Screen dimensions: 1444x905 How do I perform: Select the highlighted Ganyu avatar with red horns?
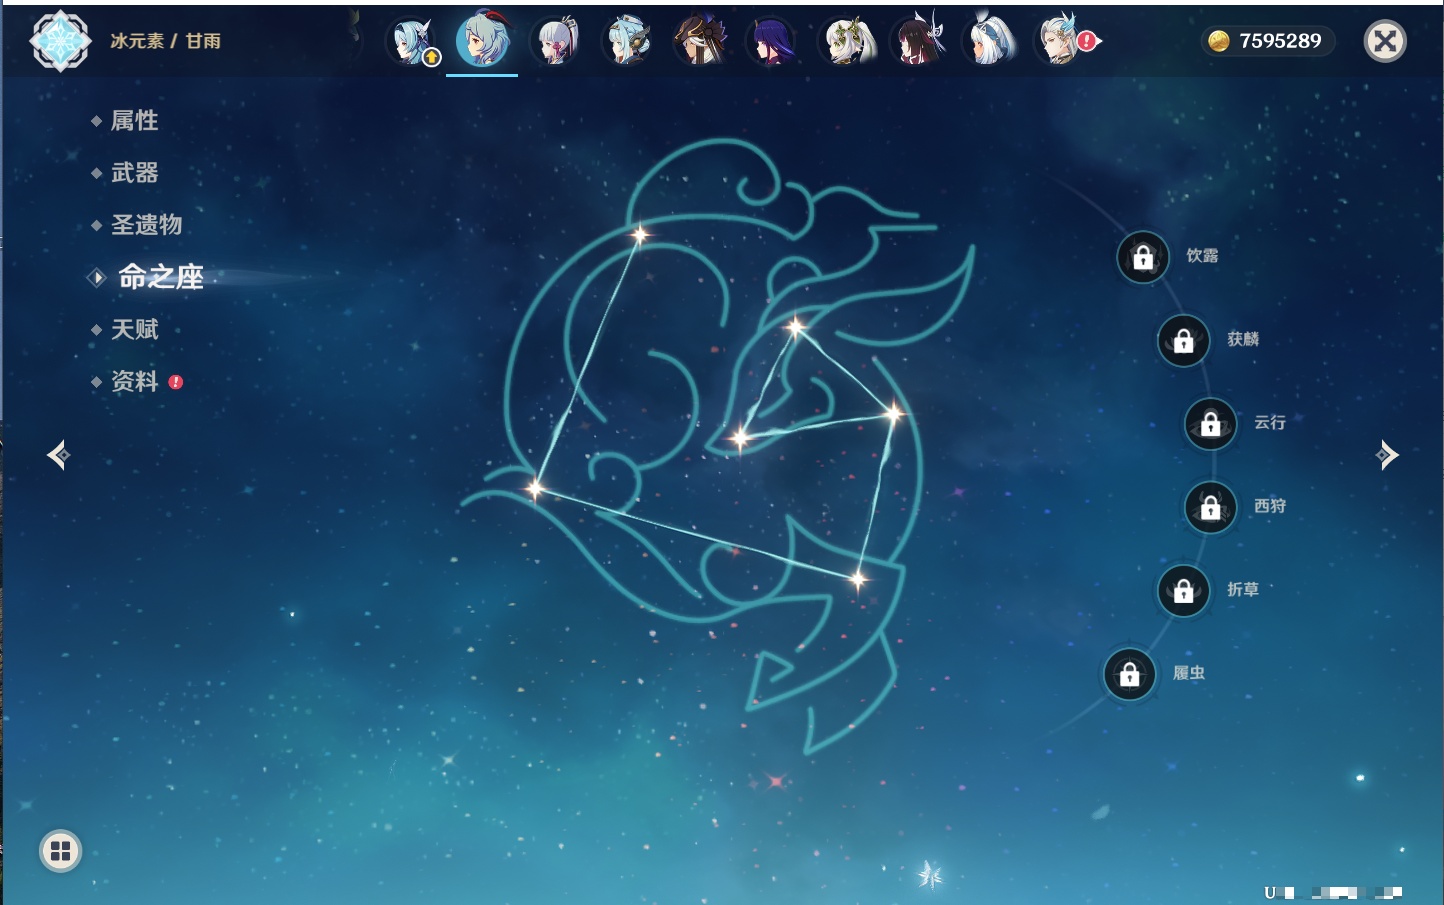coord(483,41)
